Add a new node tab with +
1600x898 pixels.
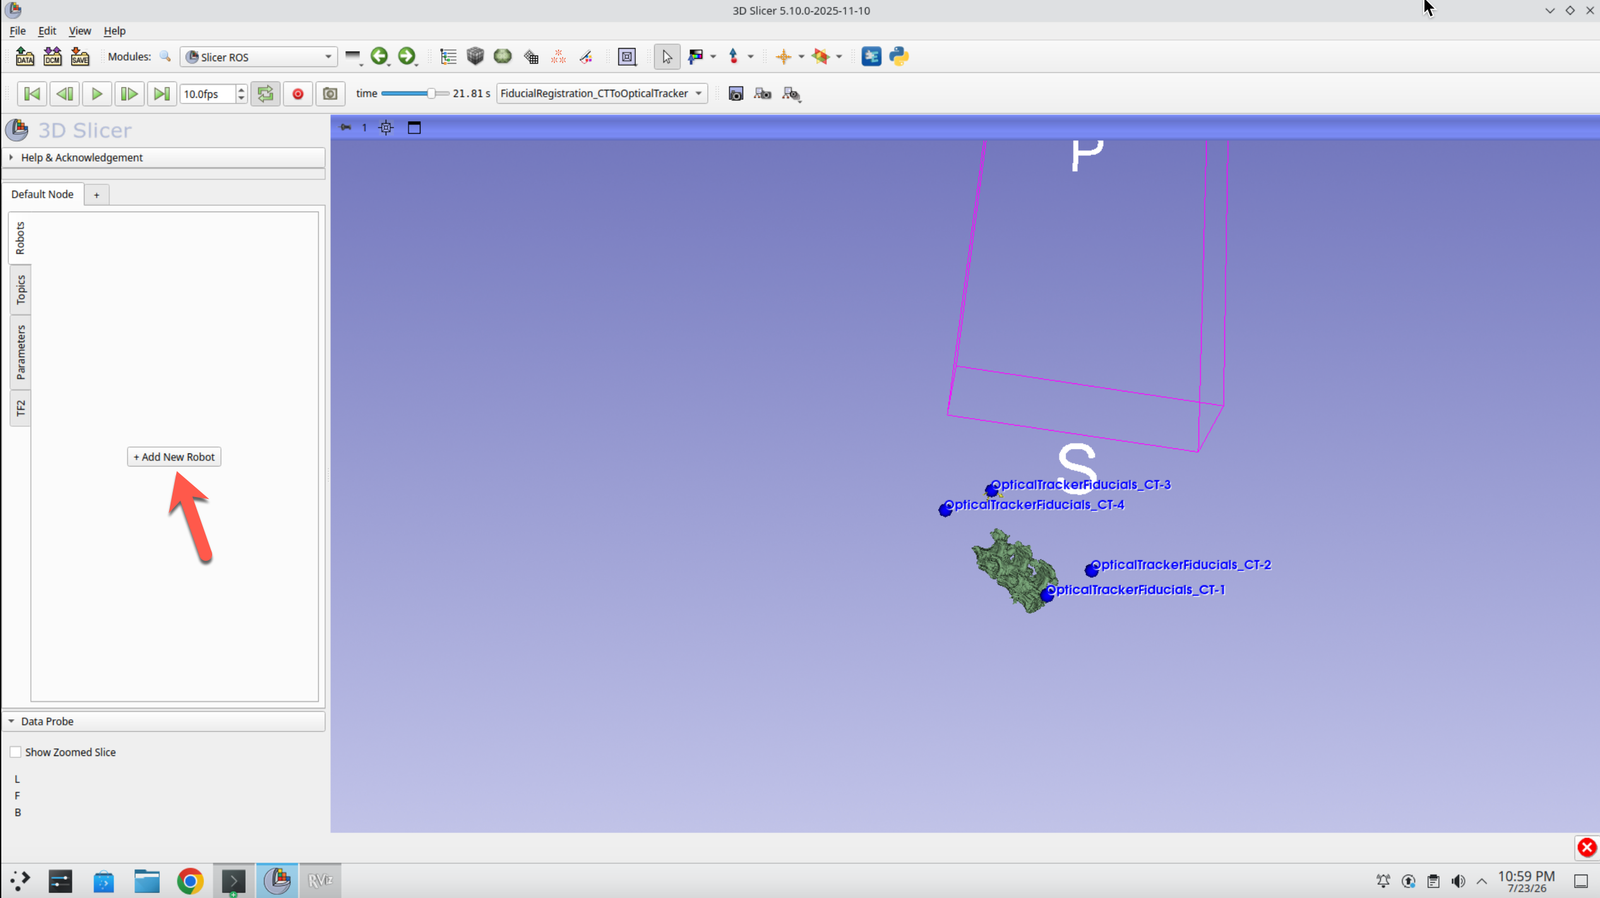tap(96, 195)
